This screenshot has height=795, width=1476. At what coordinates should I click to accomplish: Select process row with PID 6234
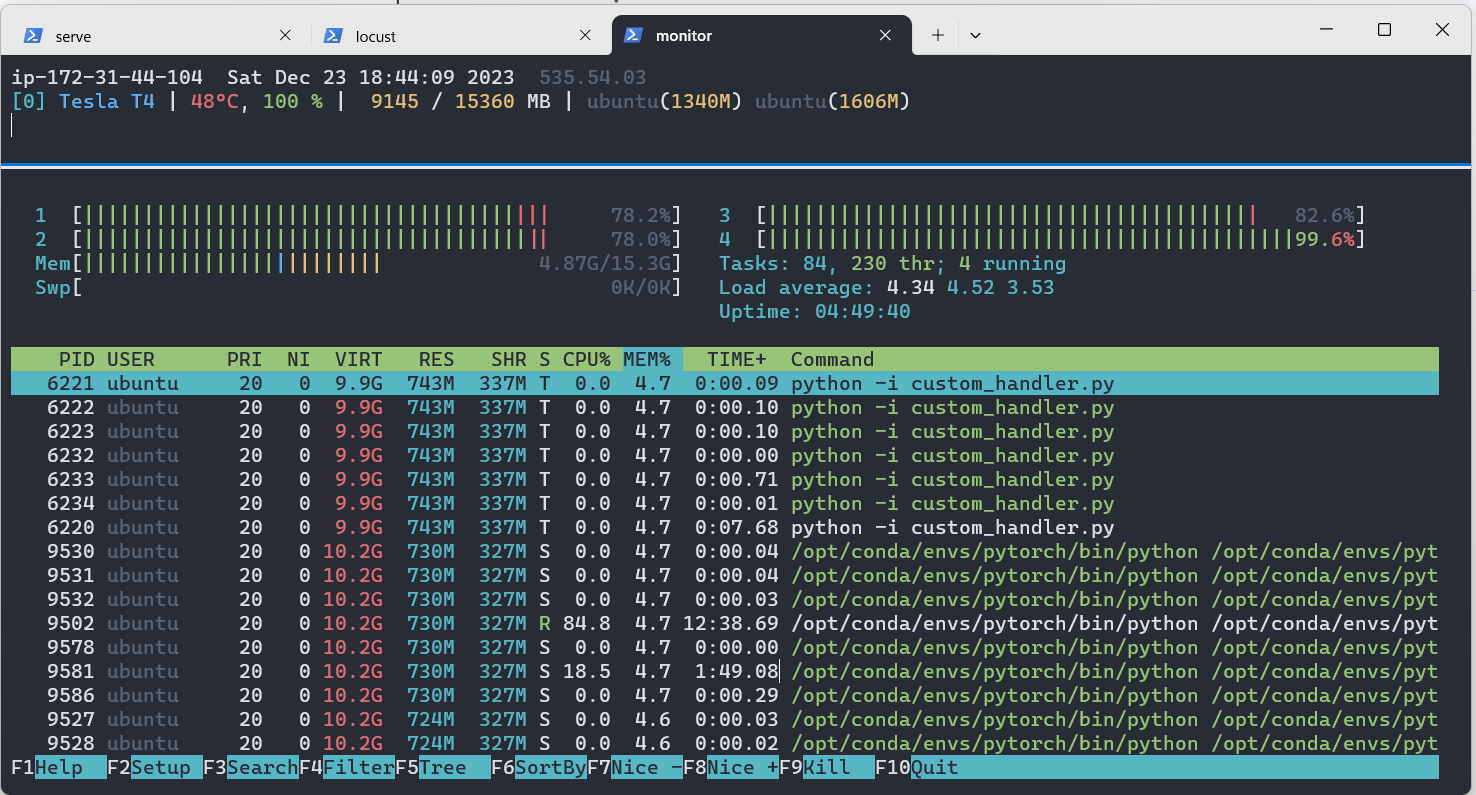click(x=725, y=503)
